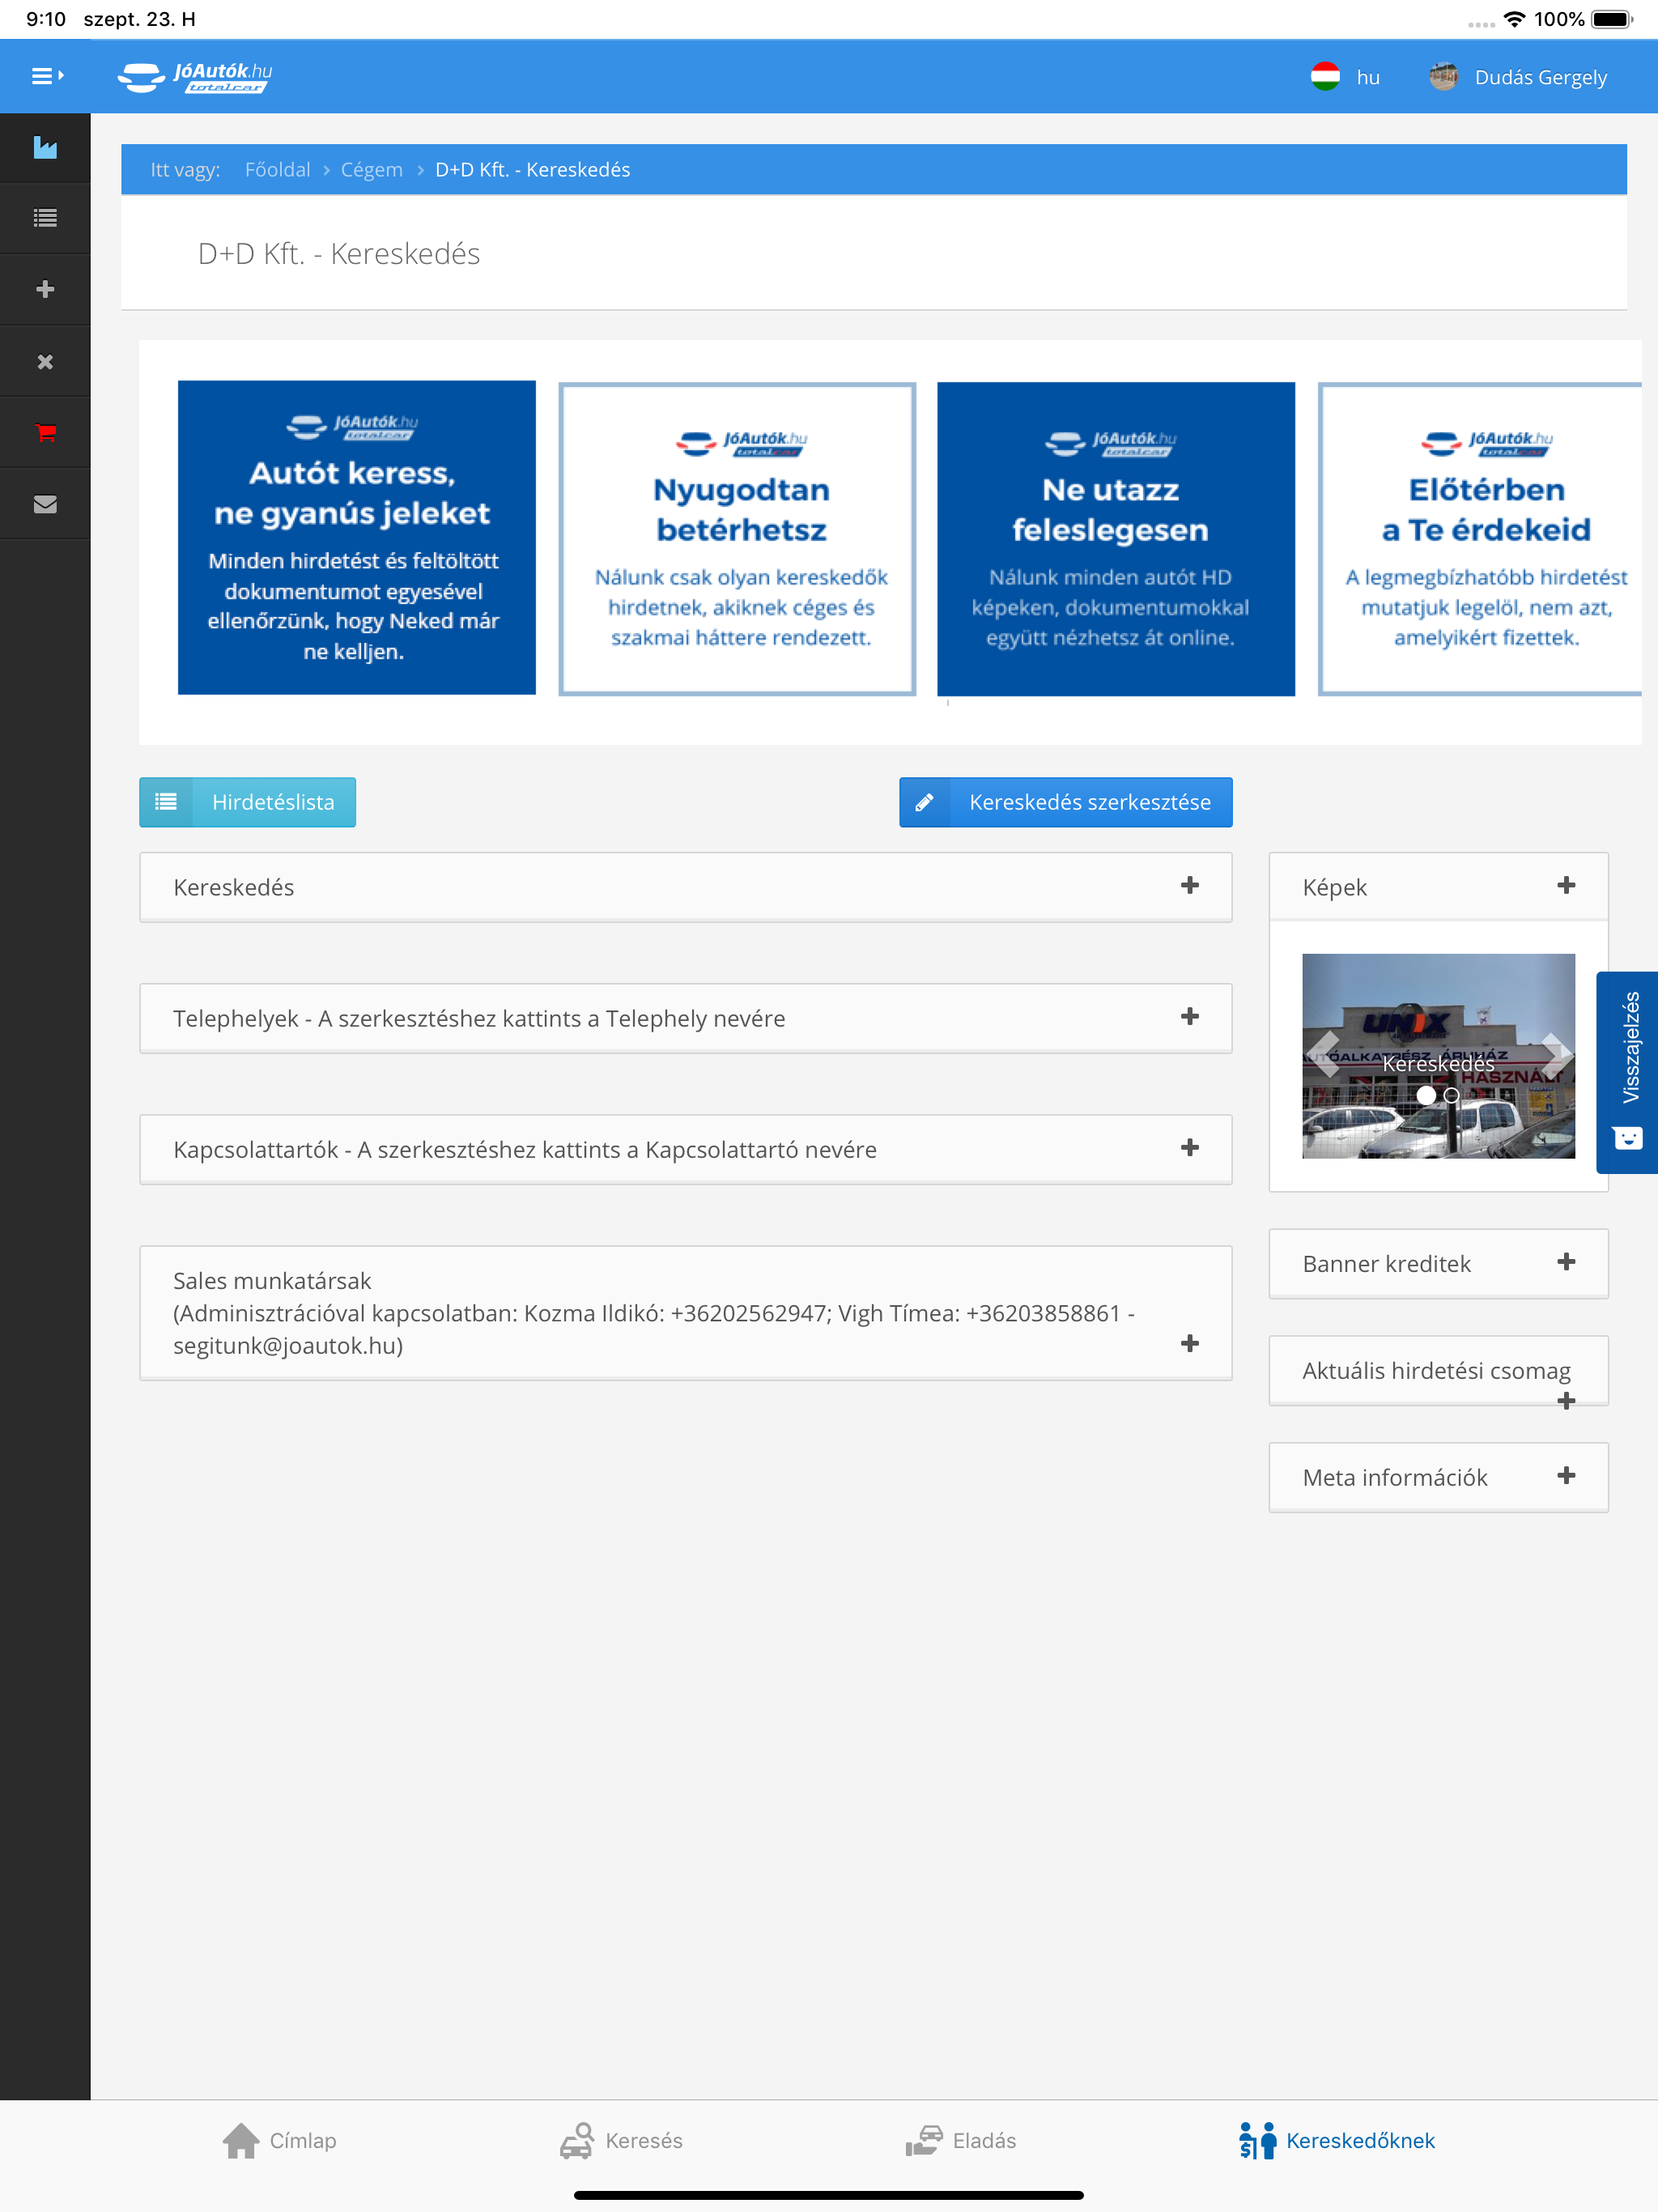This screenshot has width=1658, height=2212.
Task: Tap the Keresés car search icon
Action: [577, 2141]
